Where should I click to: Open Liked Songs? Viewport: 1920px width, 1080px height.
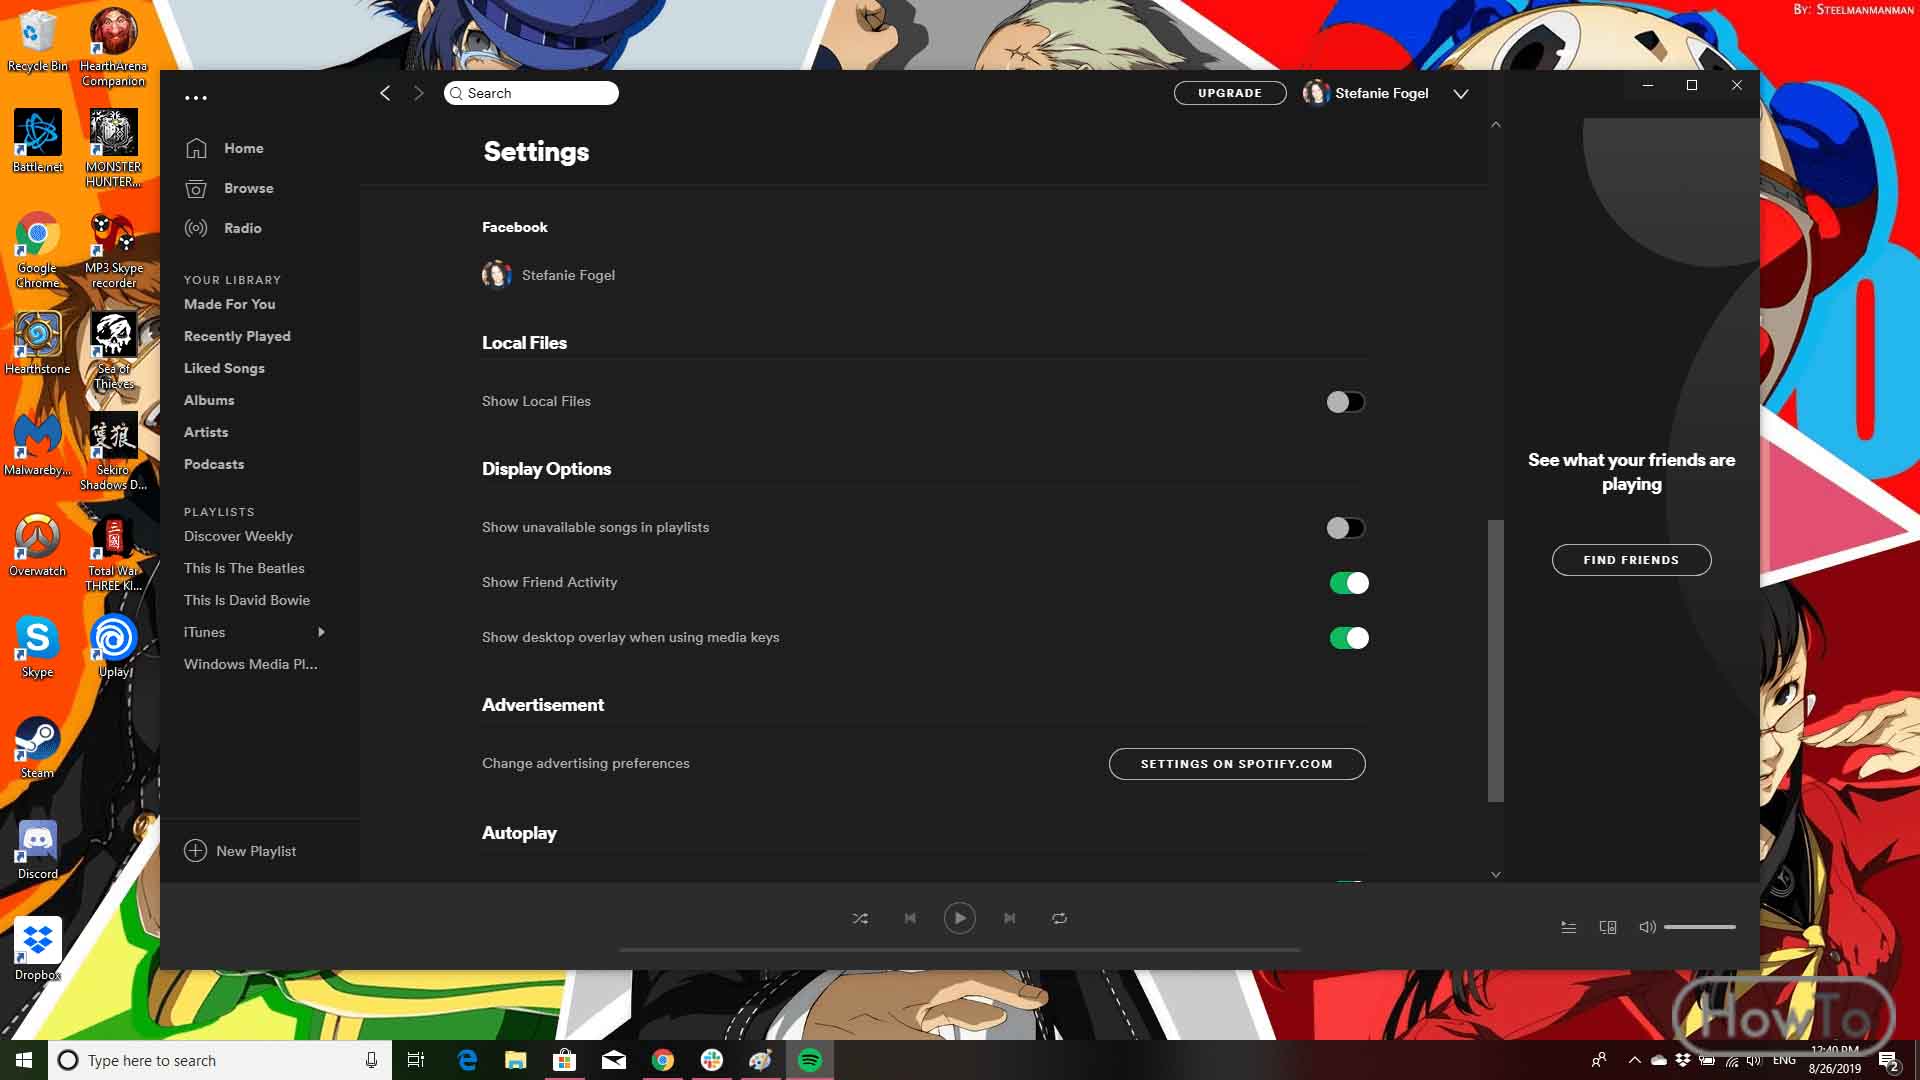224,368
